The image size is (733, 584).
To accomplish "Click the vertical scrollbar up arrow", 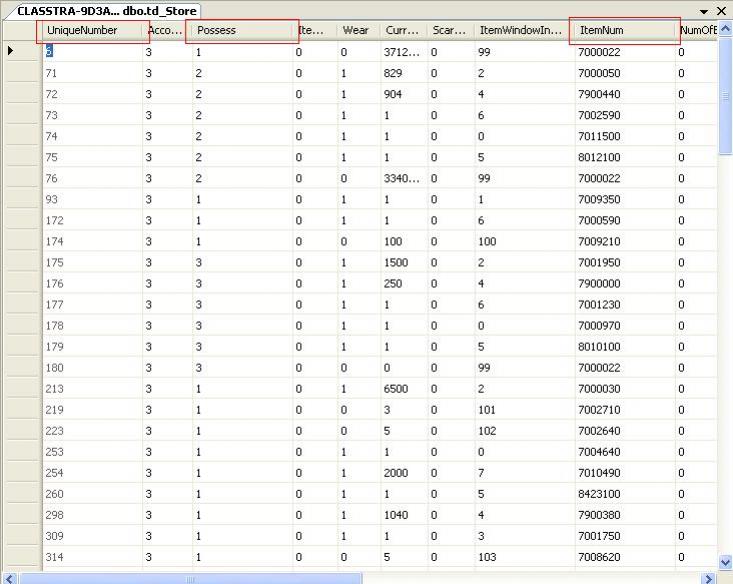I will (725, 30).
